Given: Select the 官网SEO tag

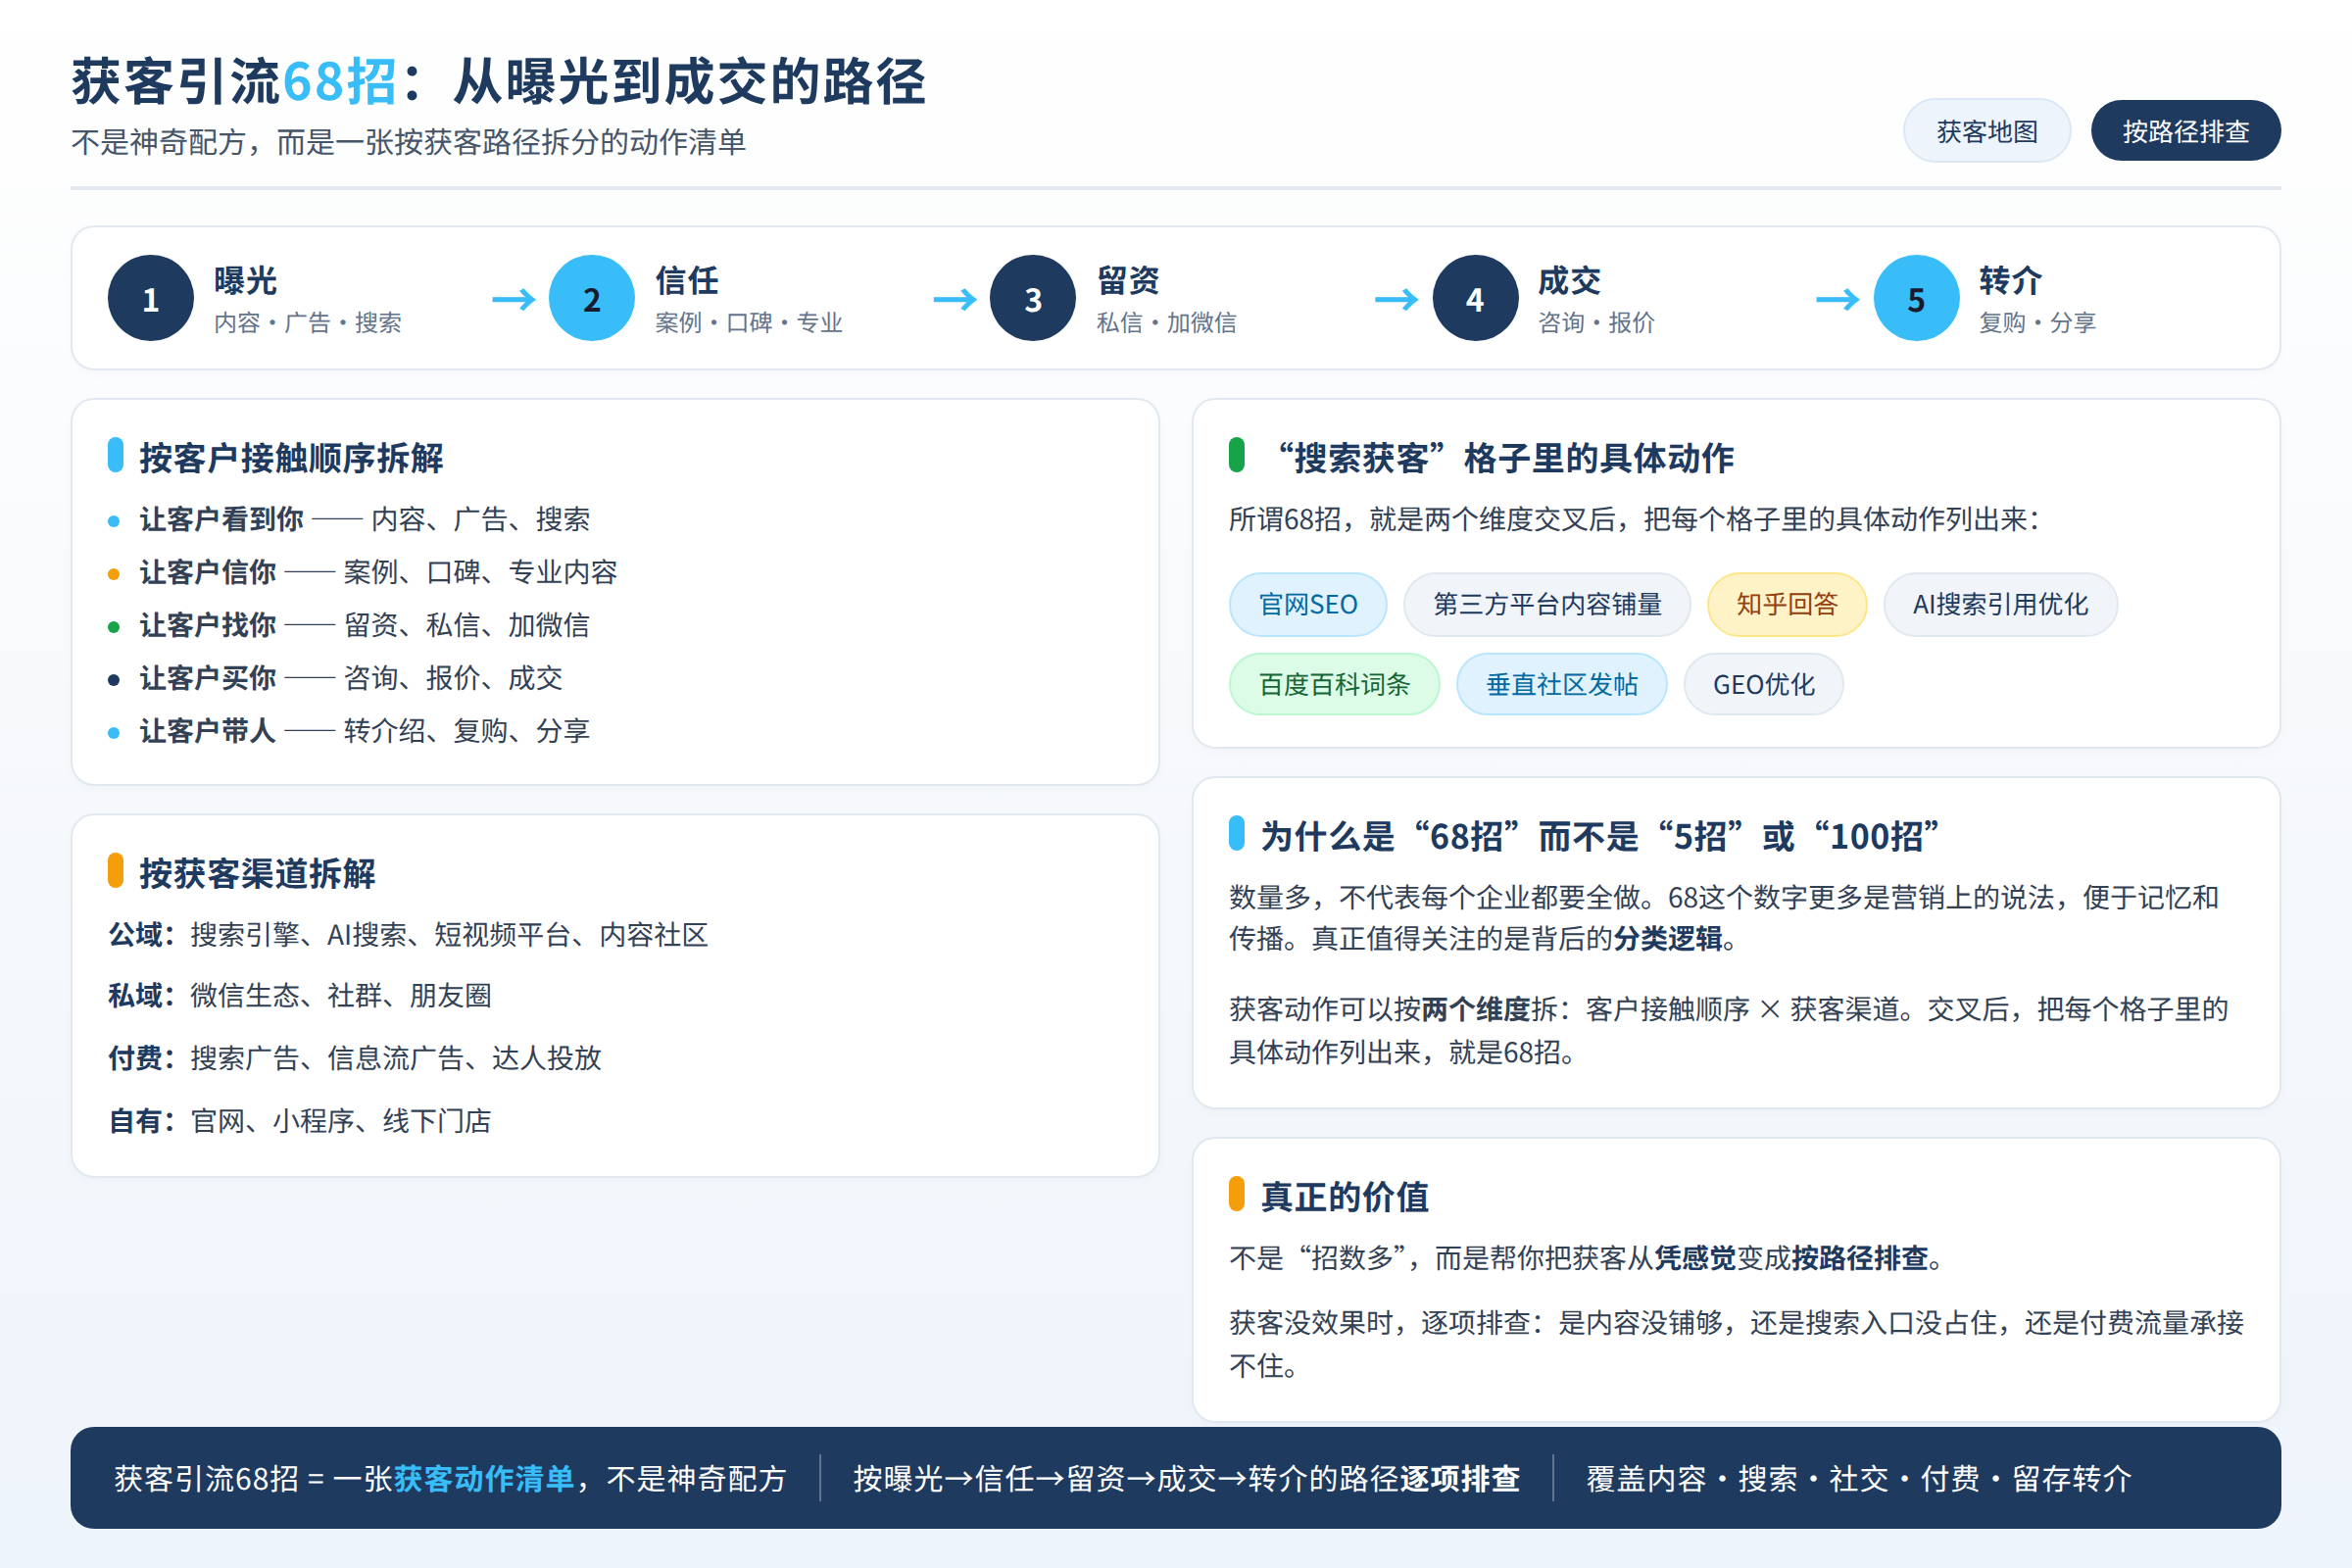Looking at the screenshot, I should (1308, 604).
